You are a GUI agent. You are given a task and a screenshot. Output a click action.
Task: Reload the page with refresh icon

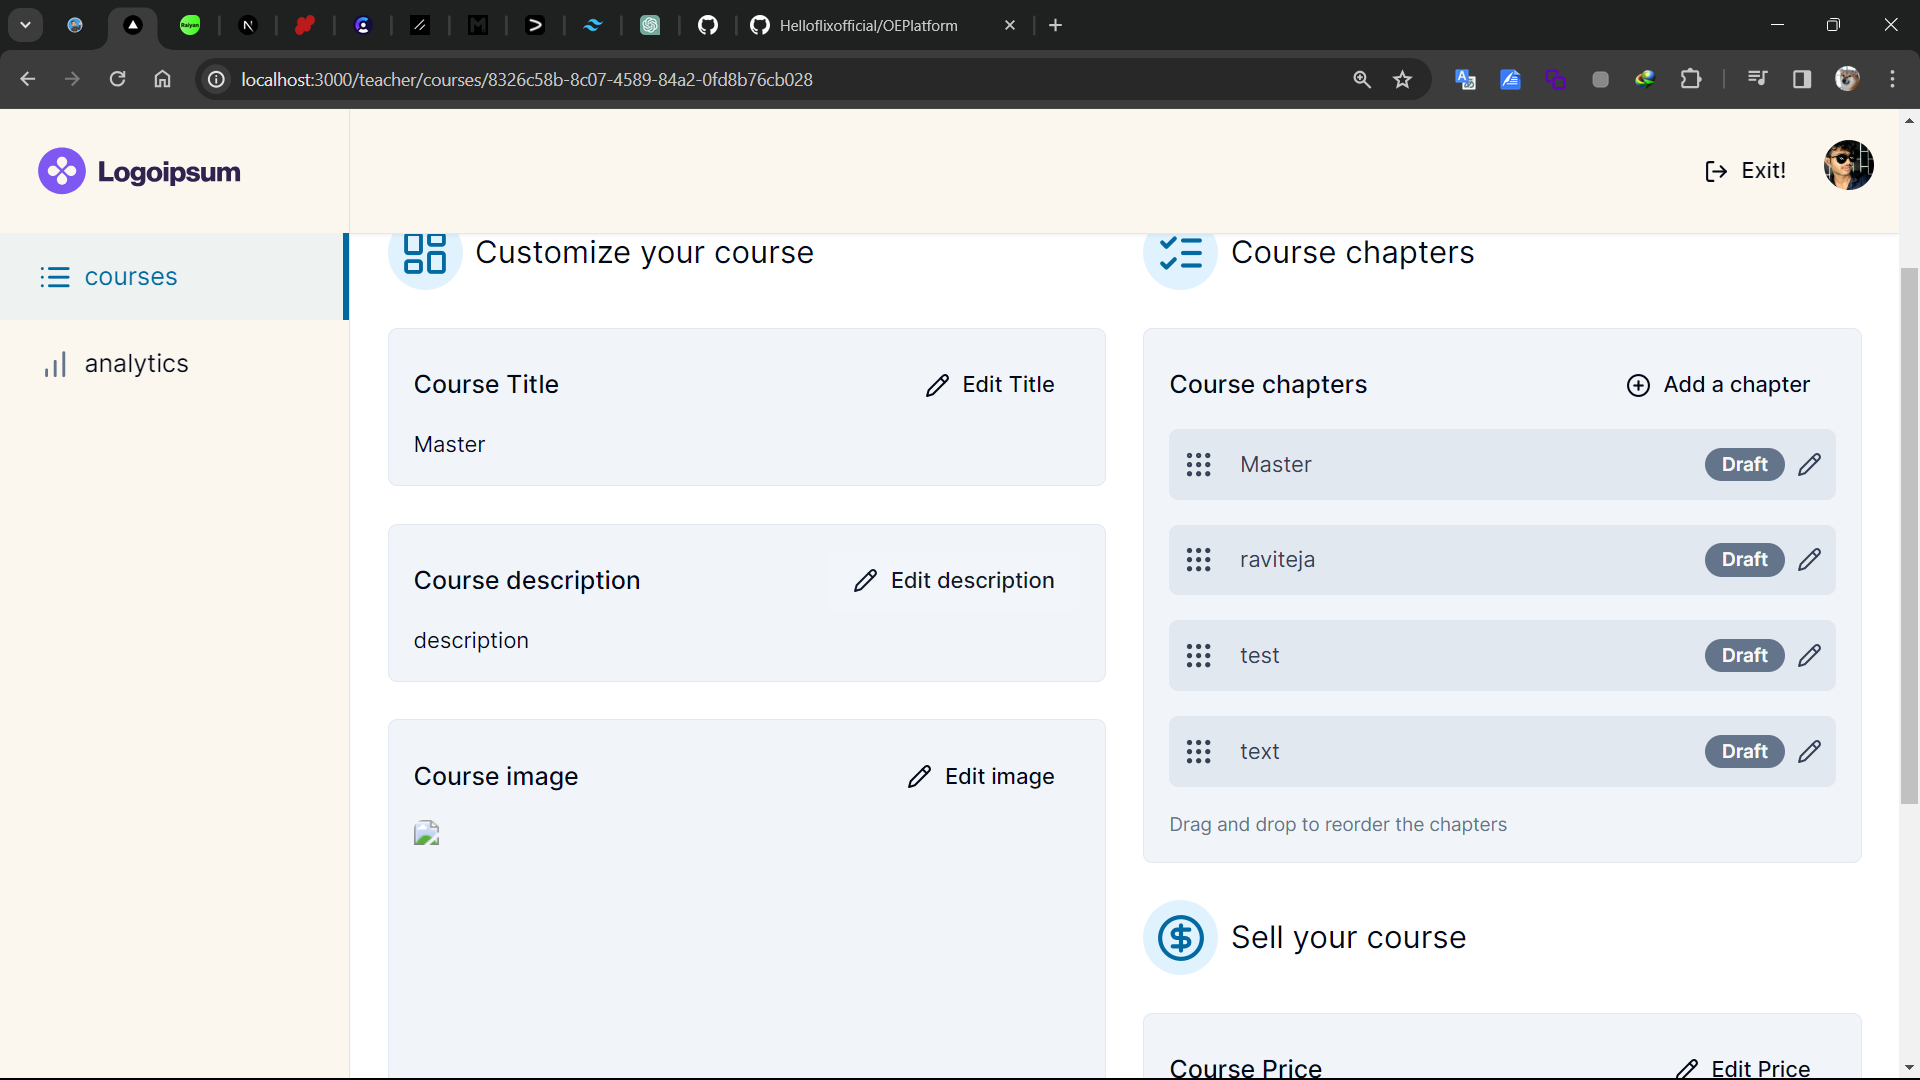117,79
